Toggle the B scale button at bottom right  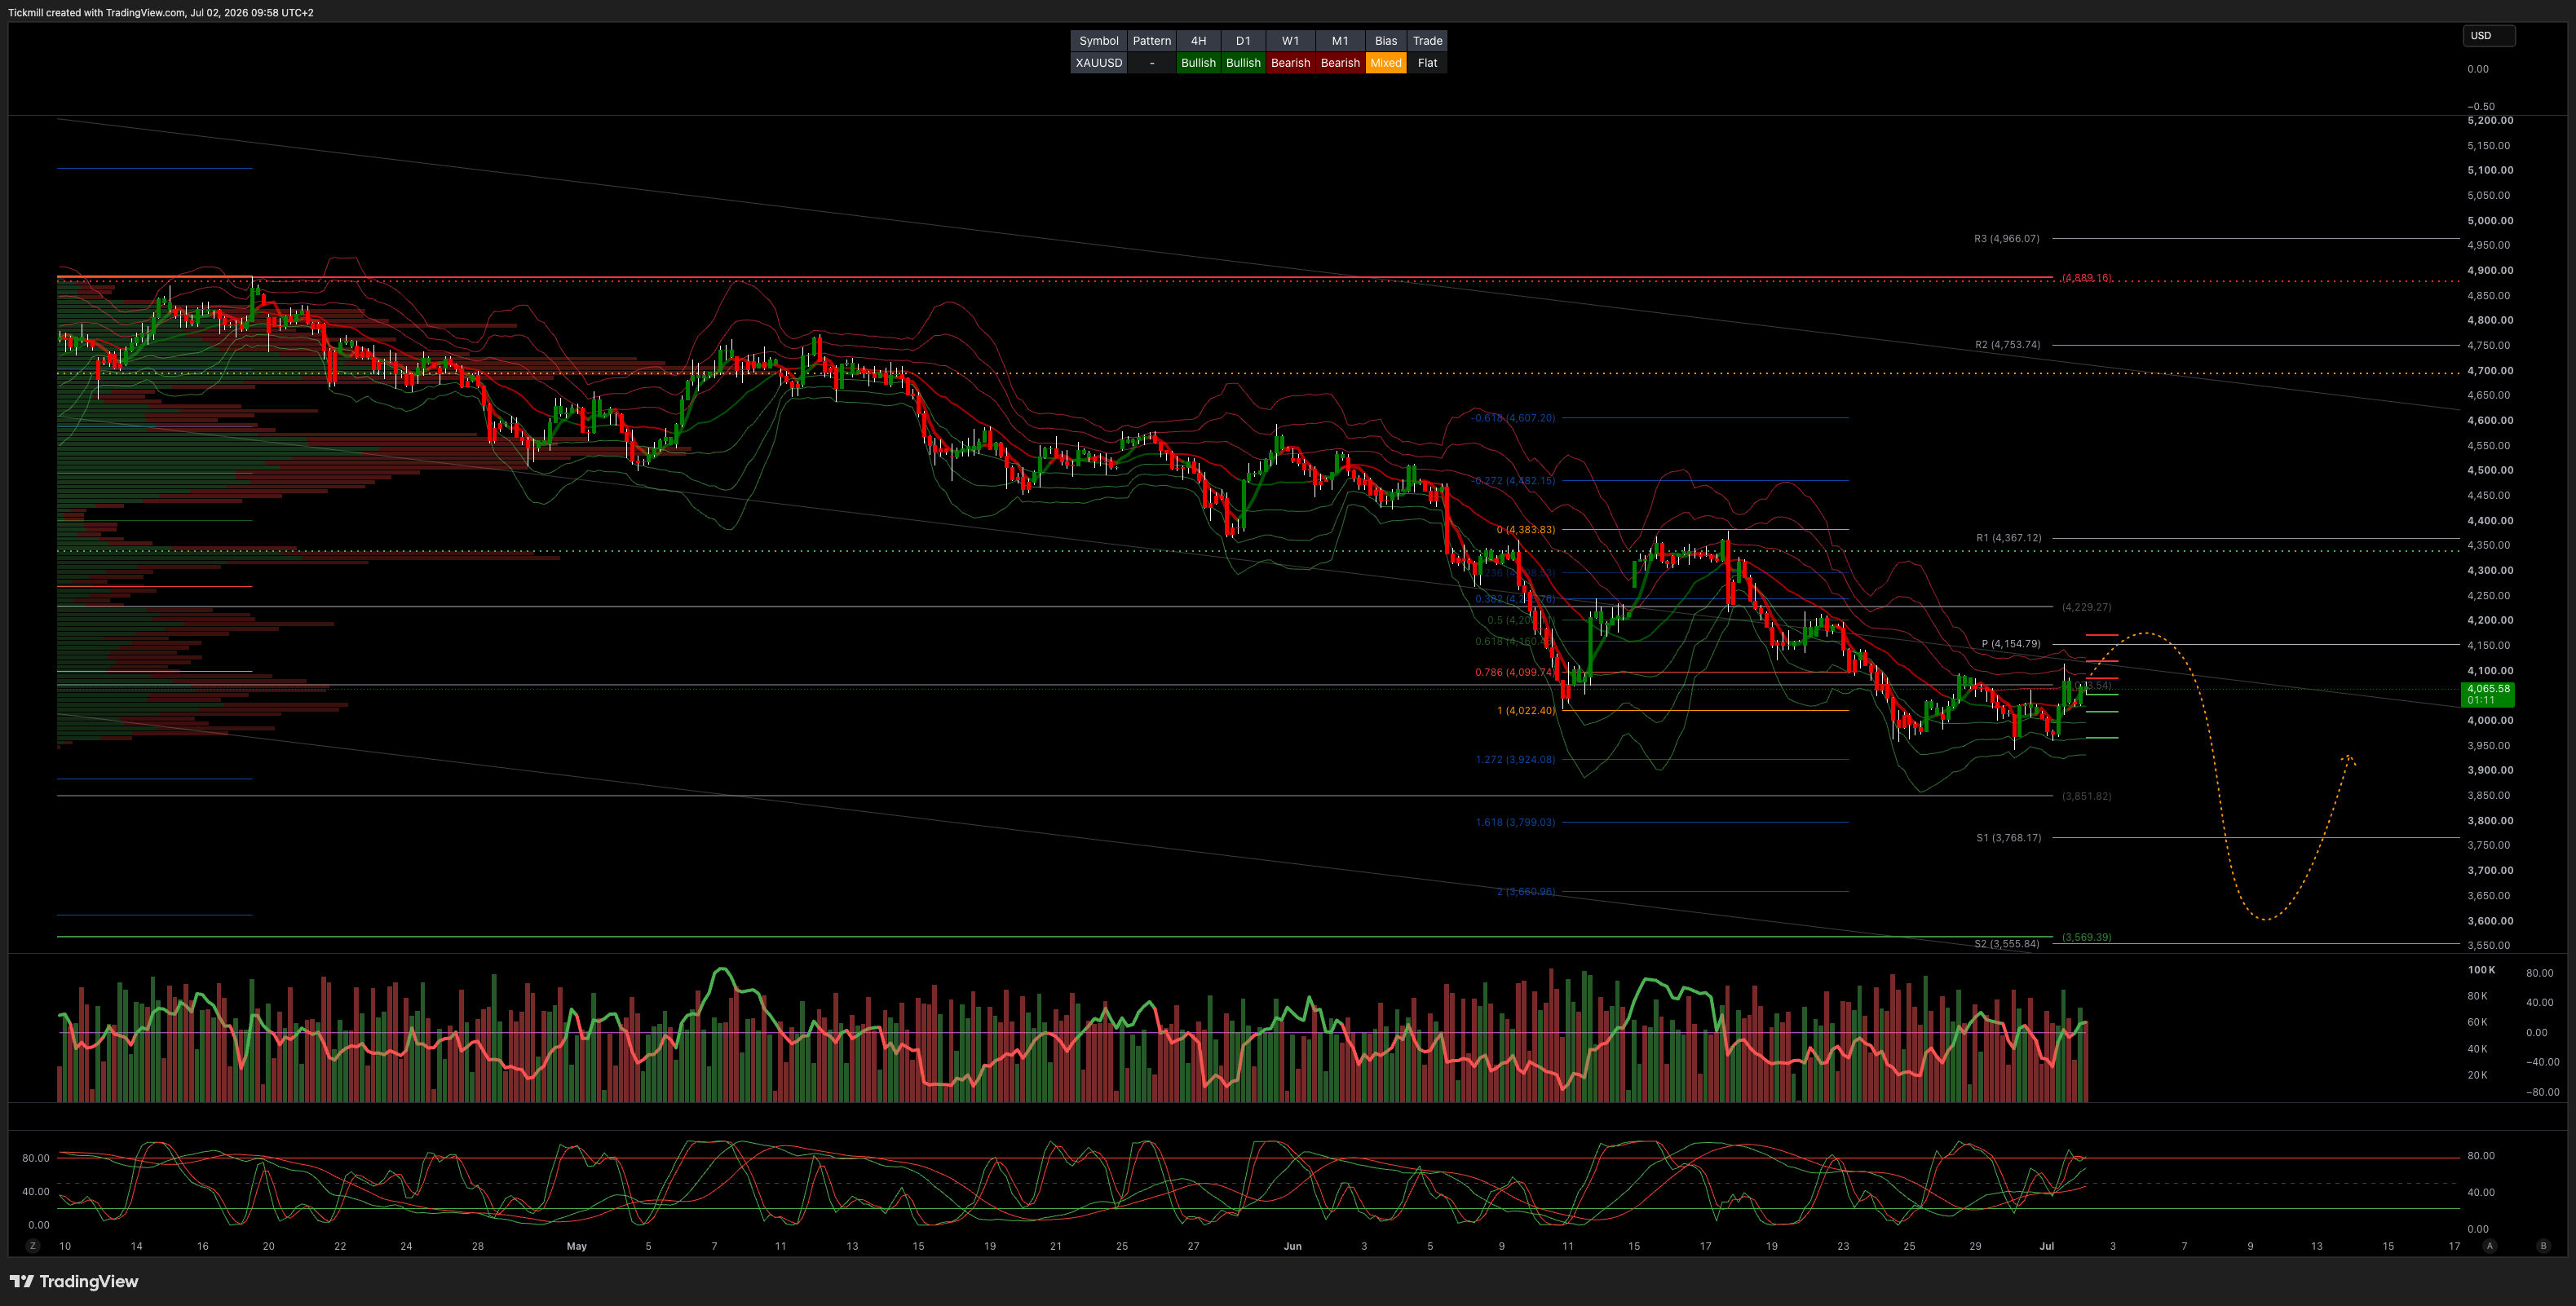(x=2543, y=1246)
